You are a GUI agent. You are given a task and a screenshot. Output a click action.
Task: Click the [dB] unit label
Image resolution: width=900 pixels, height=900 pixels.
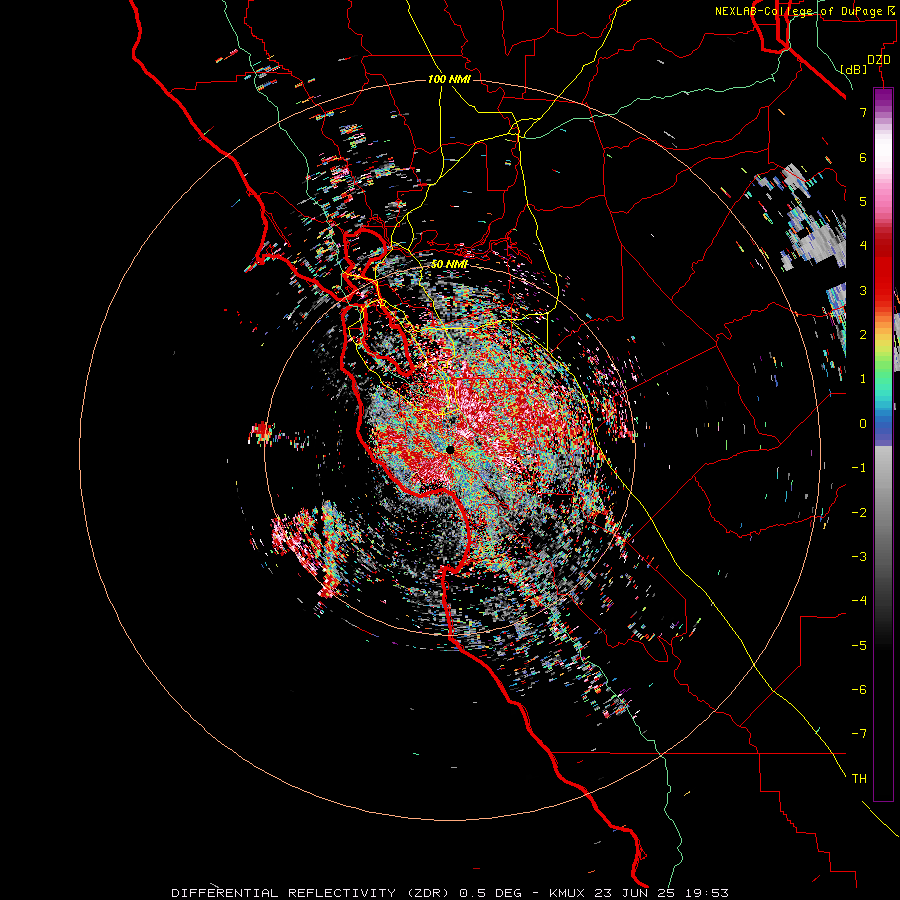(854, 69)
